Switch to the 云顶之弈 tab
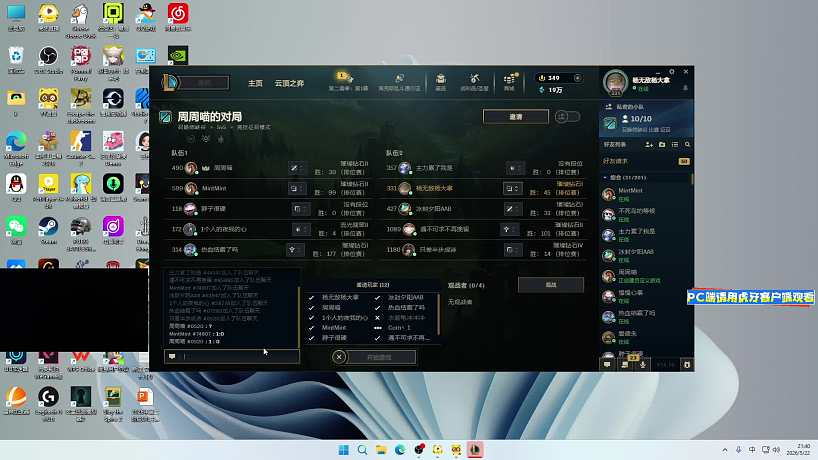This screenshot has height=460, width=818. coord(289,83)
